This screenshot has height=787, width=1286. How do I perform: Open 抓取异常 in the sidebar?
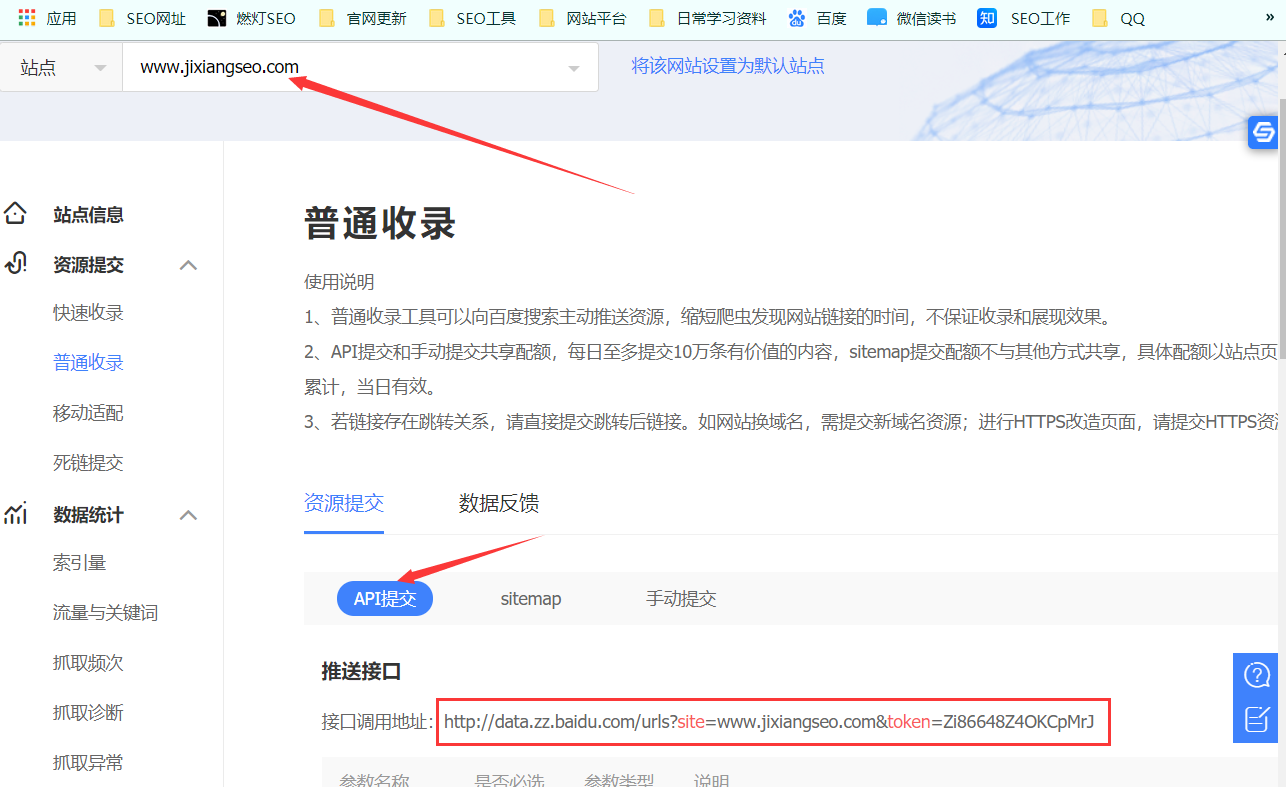pyautogui.click(x=88, y=763)
